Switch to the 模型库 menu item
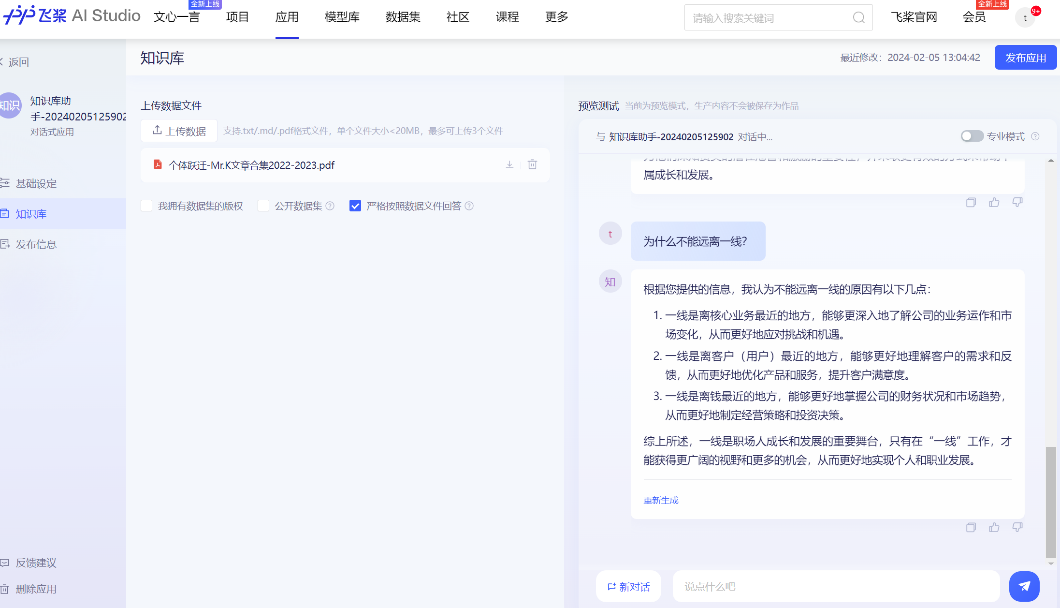 pos(342,17)
